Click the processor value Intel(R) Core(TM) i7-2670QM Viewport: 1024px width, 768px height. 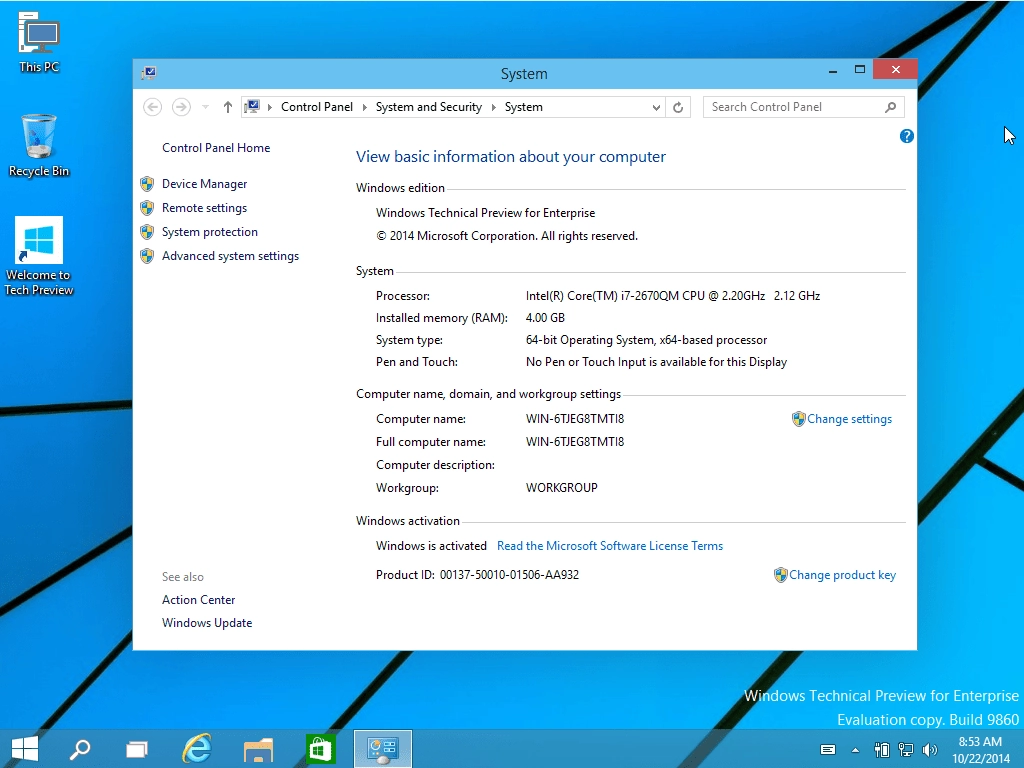coord(673,296)
